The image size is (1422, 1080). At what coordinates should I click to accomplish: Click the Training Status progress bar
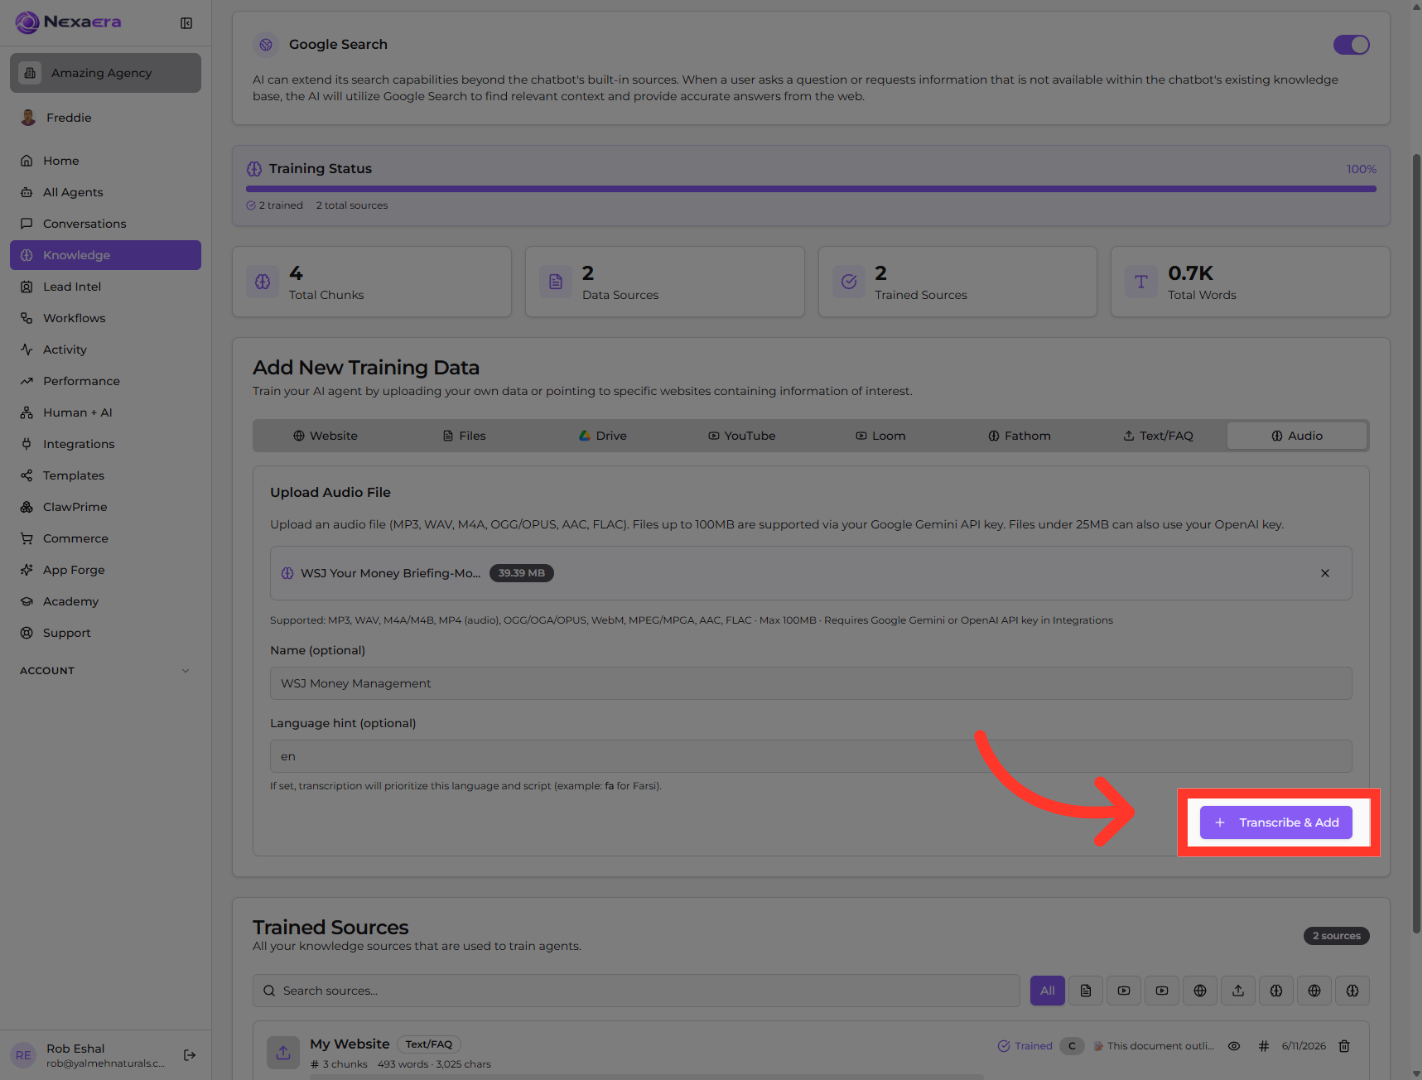point(811,188)
